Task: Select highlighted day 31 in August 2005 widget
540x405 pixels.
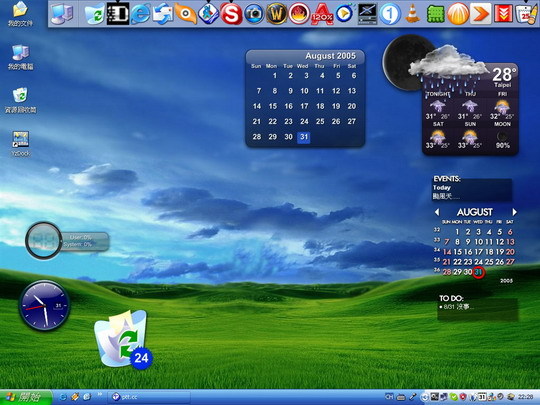Action: [303, 137]
